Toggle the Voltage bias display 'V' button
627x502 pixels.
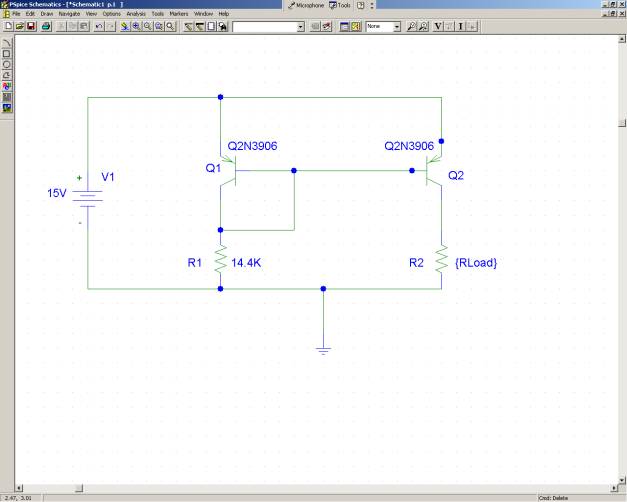pyautogui.click(x=439, y=25)
